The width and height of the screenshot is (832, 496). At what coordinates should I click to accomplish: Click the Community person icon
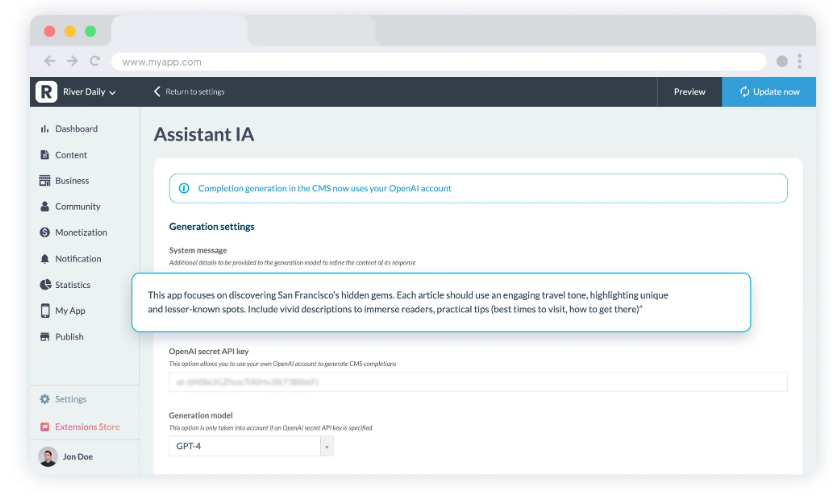(45, 207)
